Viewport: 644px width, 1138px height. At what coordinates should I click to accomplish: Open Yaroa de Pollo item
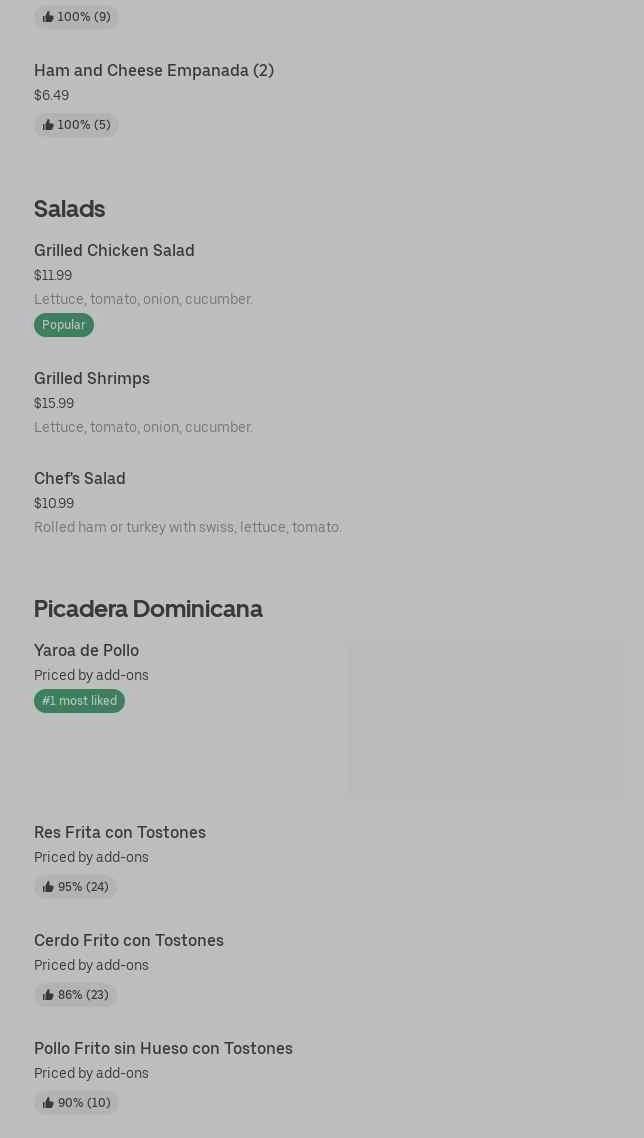(86, 650)
